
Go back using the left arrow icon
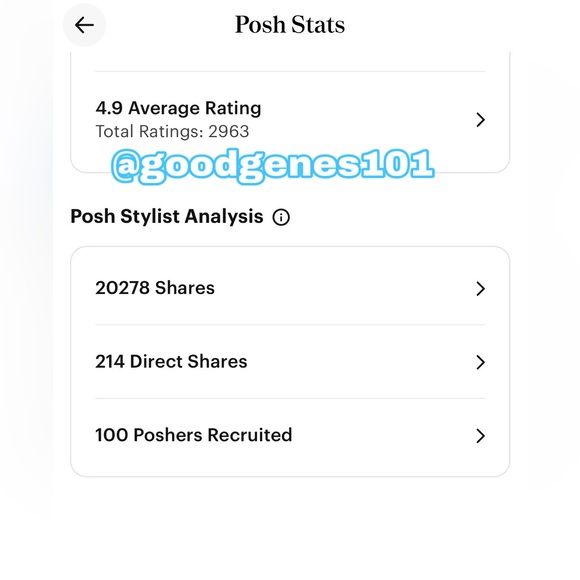(84, 25)
